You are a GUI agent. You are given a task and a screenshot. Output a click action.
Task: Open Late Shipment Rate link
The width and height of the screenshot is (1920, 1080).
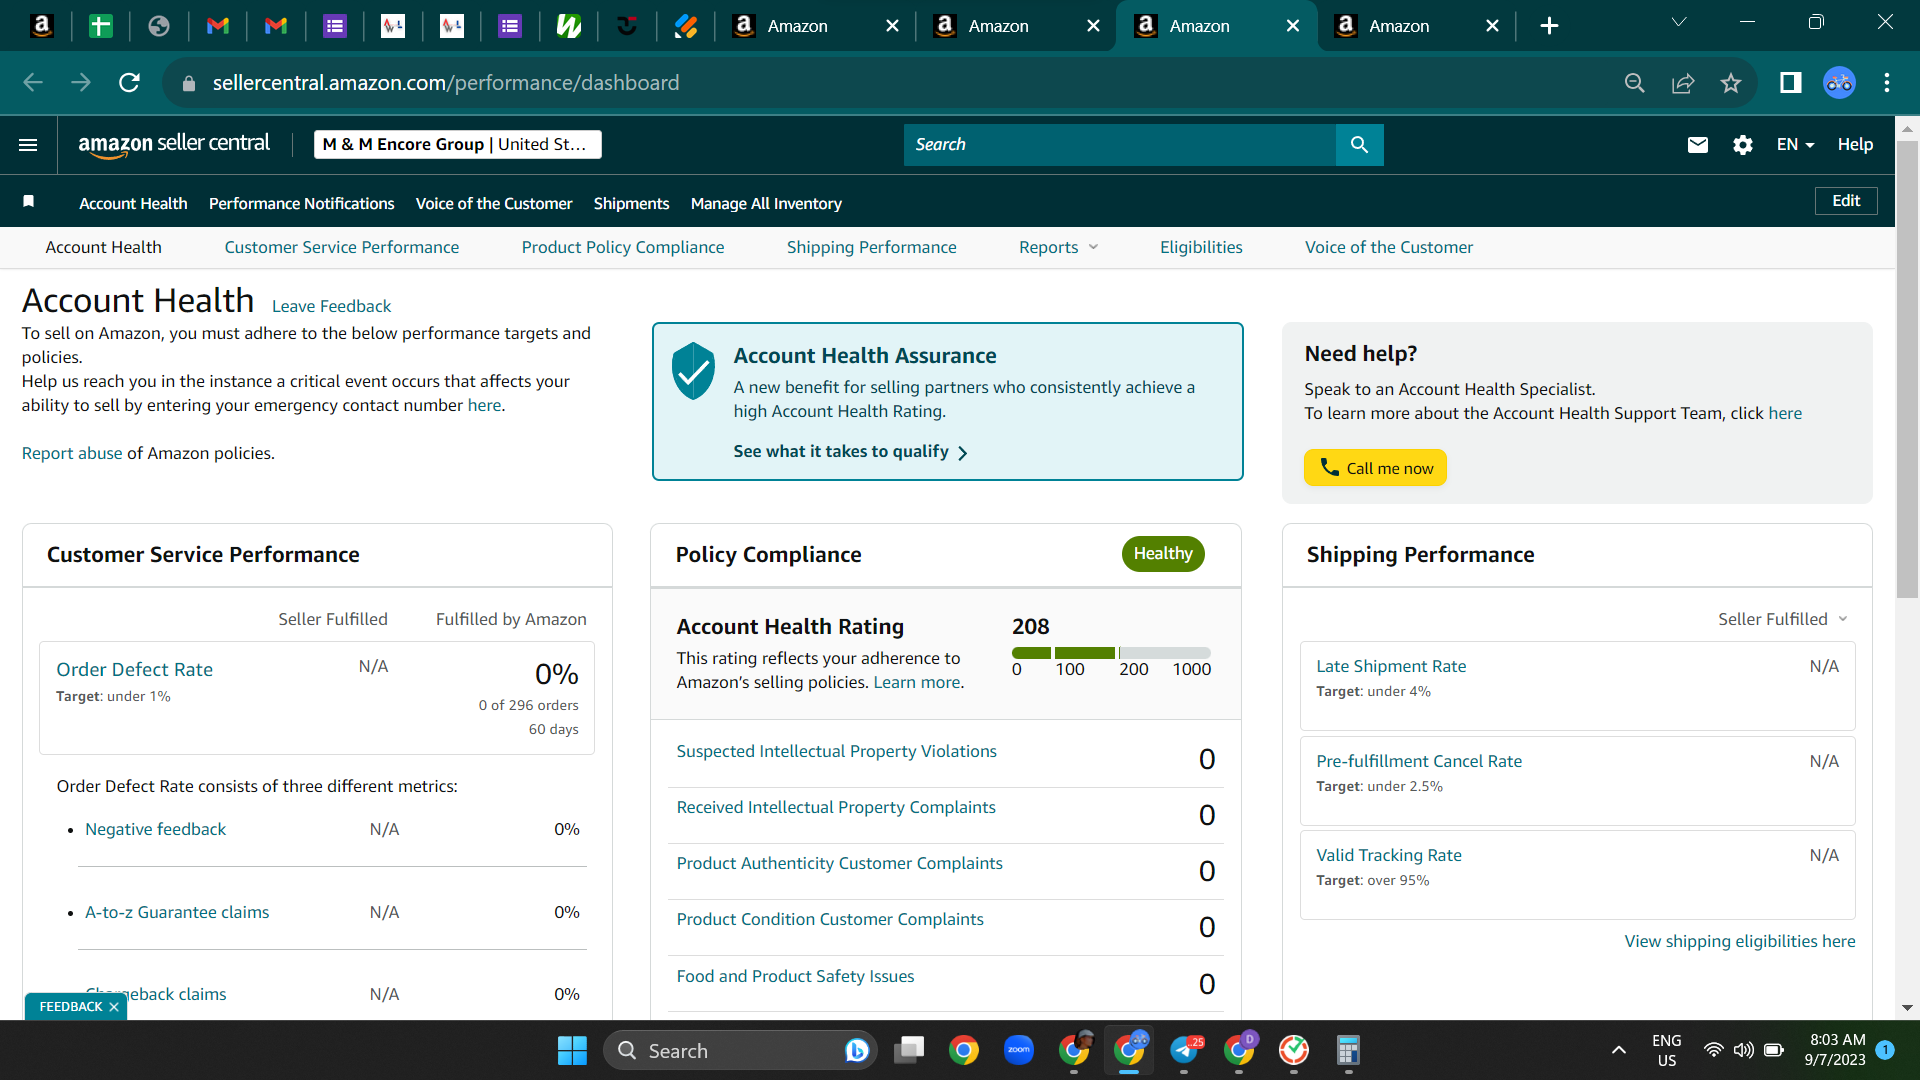pos(1391,666)
